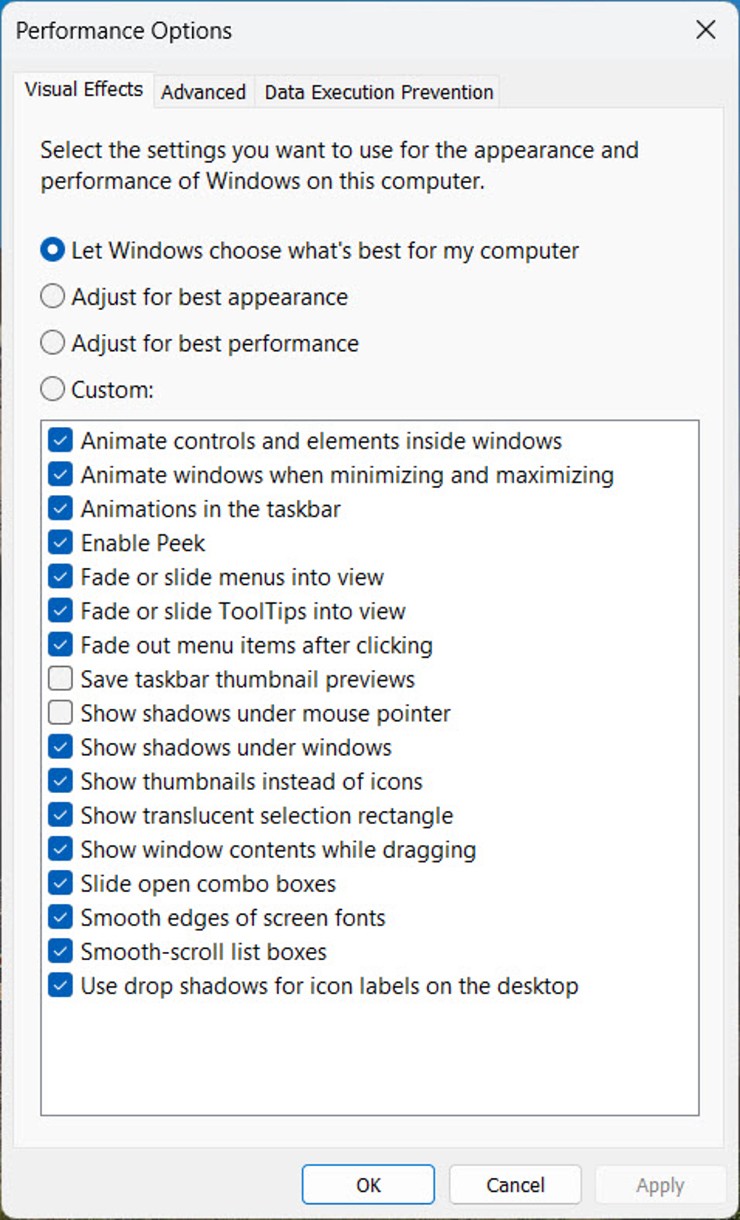Toggle 'Show thumbnails instead of icons'
This screenshot has width=740, height=1220.
point(61,782)
